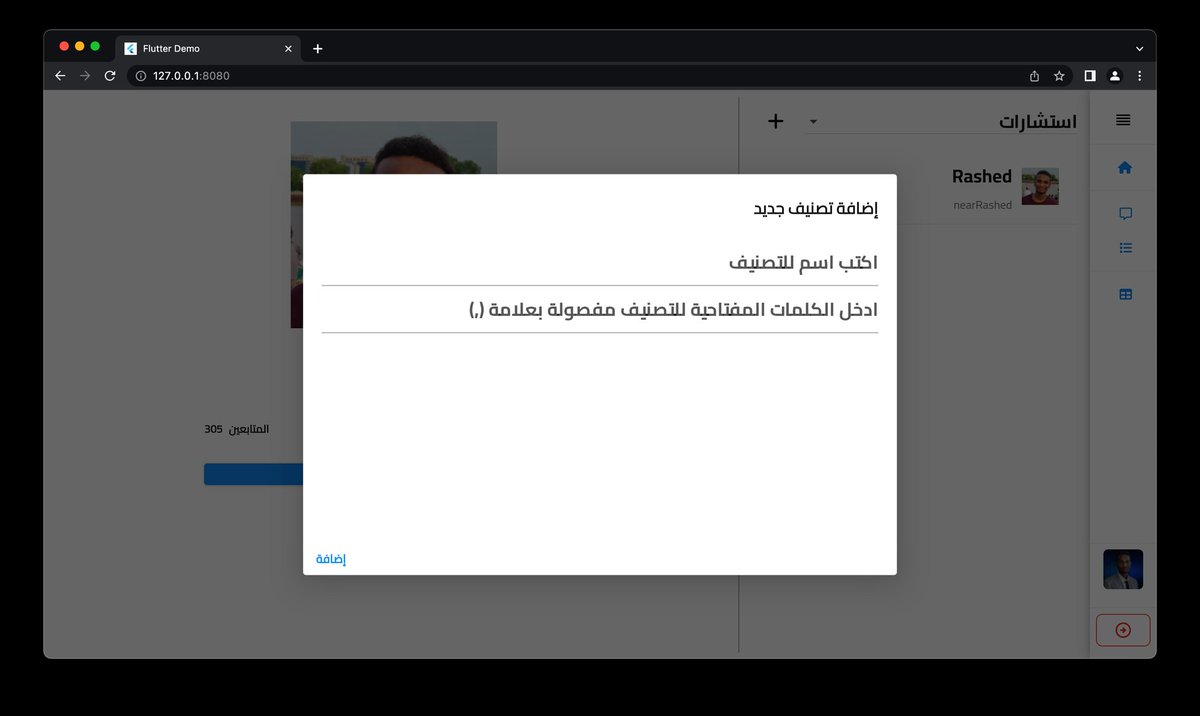Viewport: 1200px width, 716px height.
Task: Bookmark this page with the star icon
Action: click(1059, 76)
